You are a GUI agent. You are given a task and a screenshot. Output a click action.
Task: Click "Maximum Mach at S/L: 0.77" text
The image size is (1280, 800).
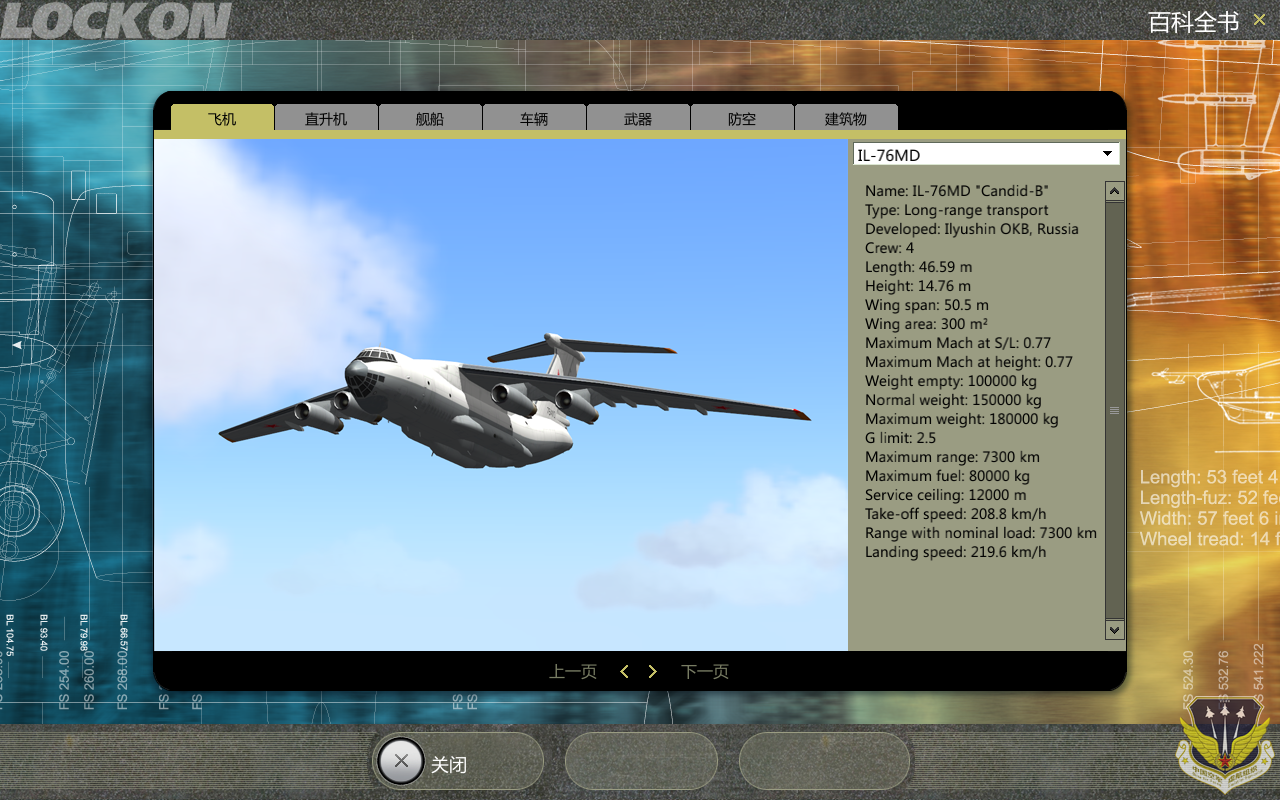pyautogui.click(x=958, y=343)
